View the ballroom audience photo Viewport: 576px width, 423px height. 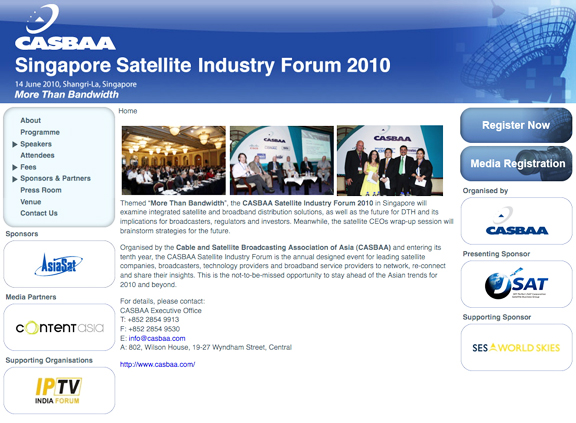(x=174, y=160)
